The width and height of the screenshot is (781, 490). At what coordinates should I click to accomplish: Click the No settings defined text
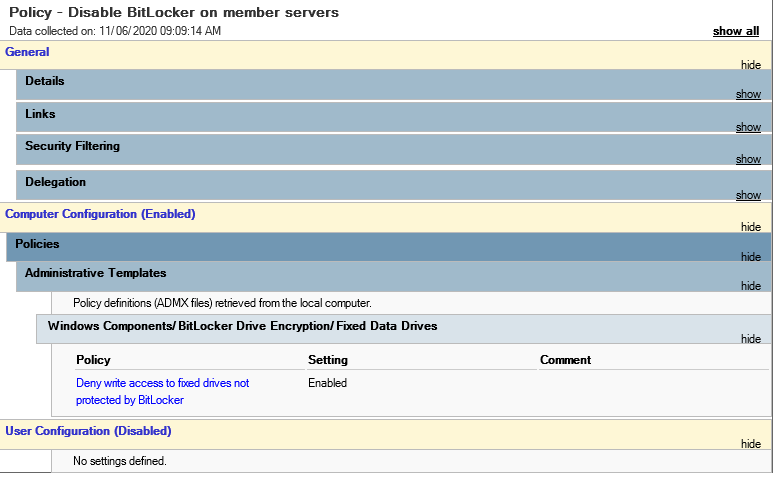click(x=120, y=461)
